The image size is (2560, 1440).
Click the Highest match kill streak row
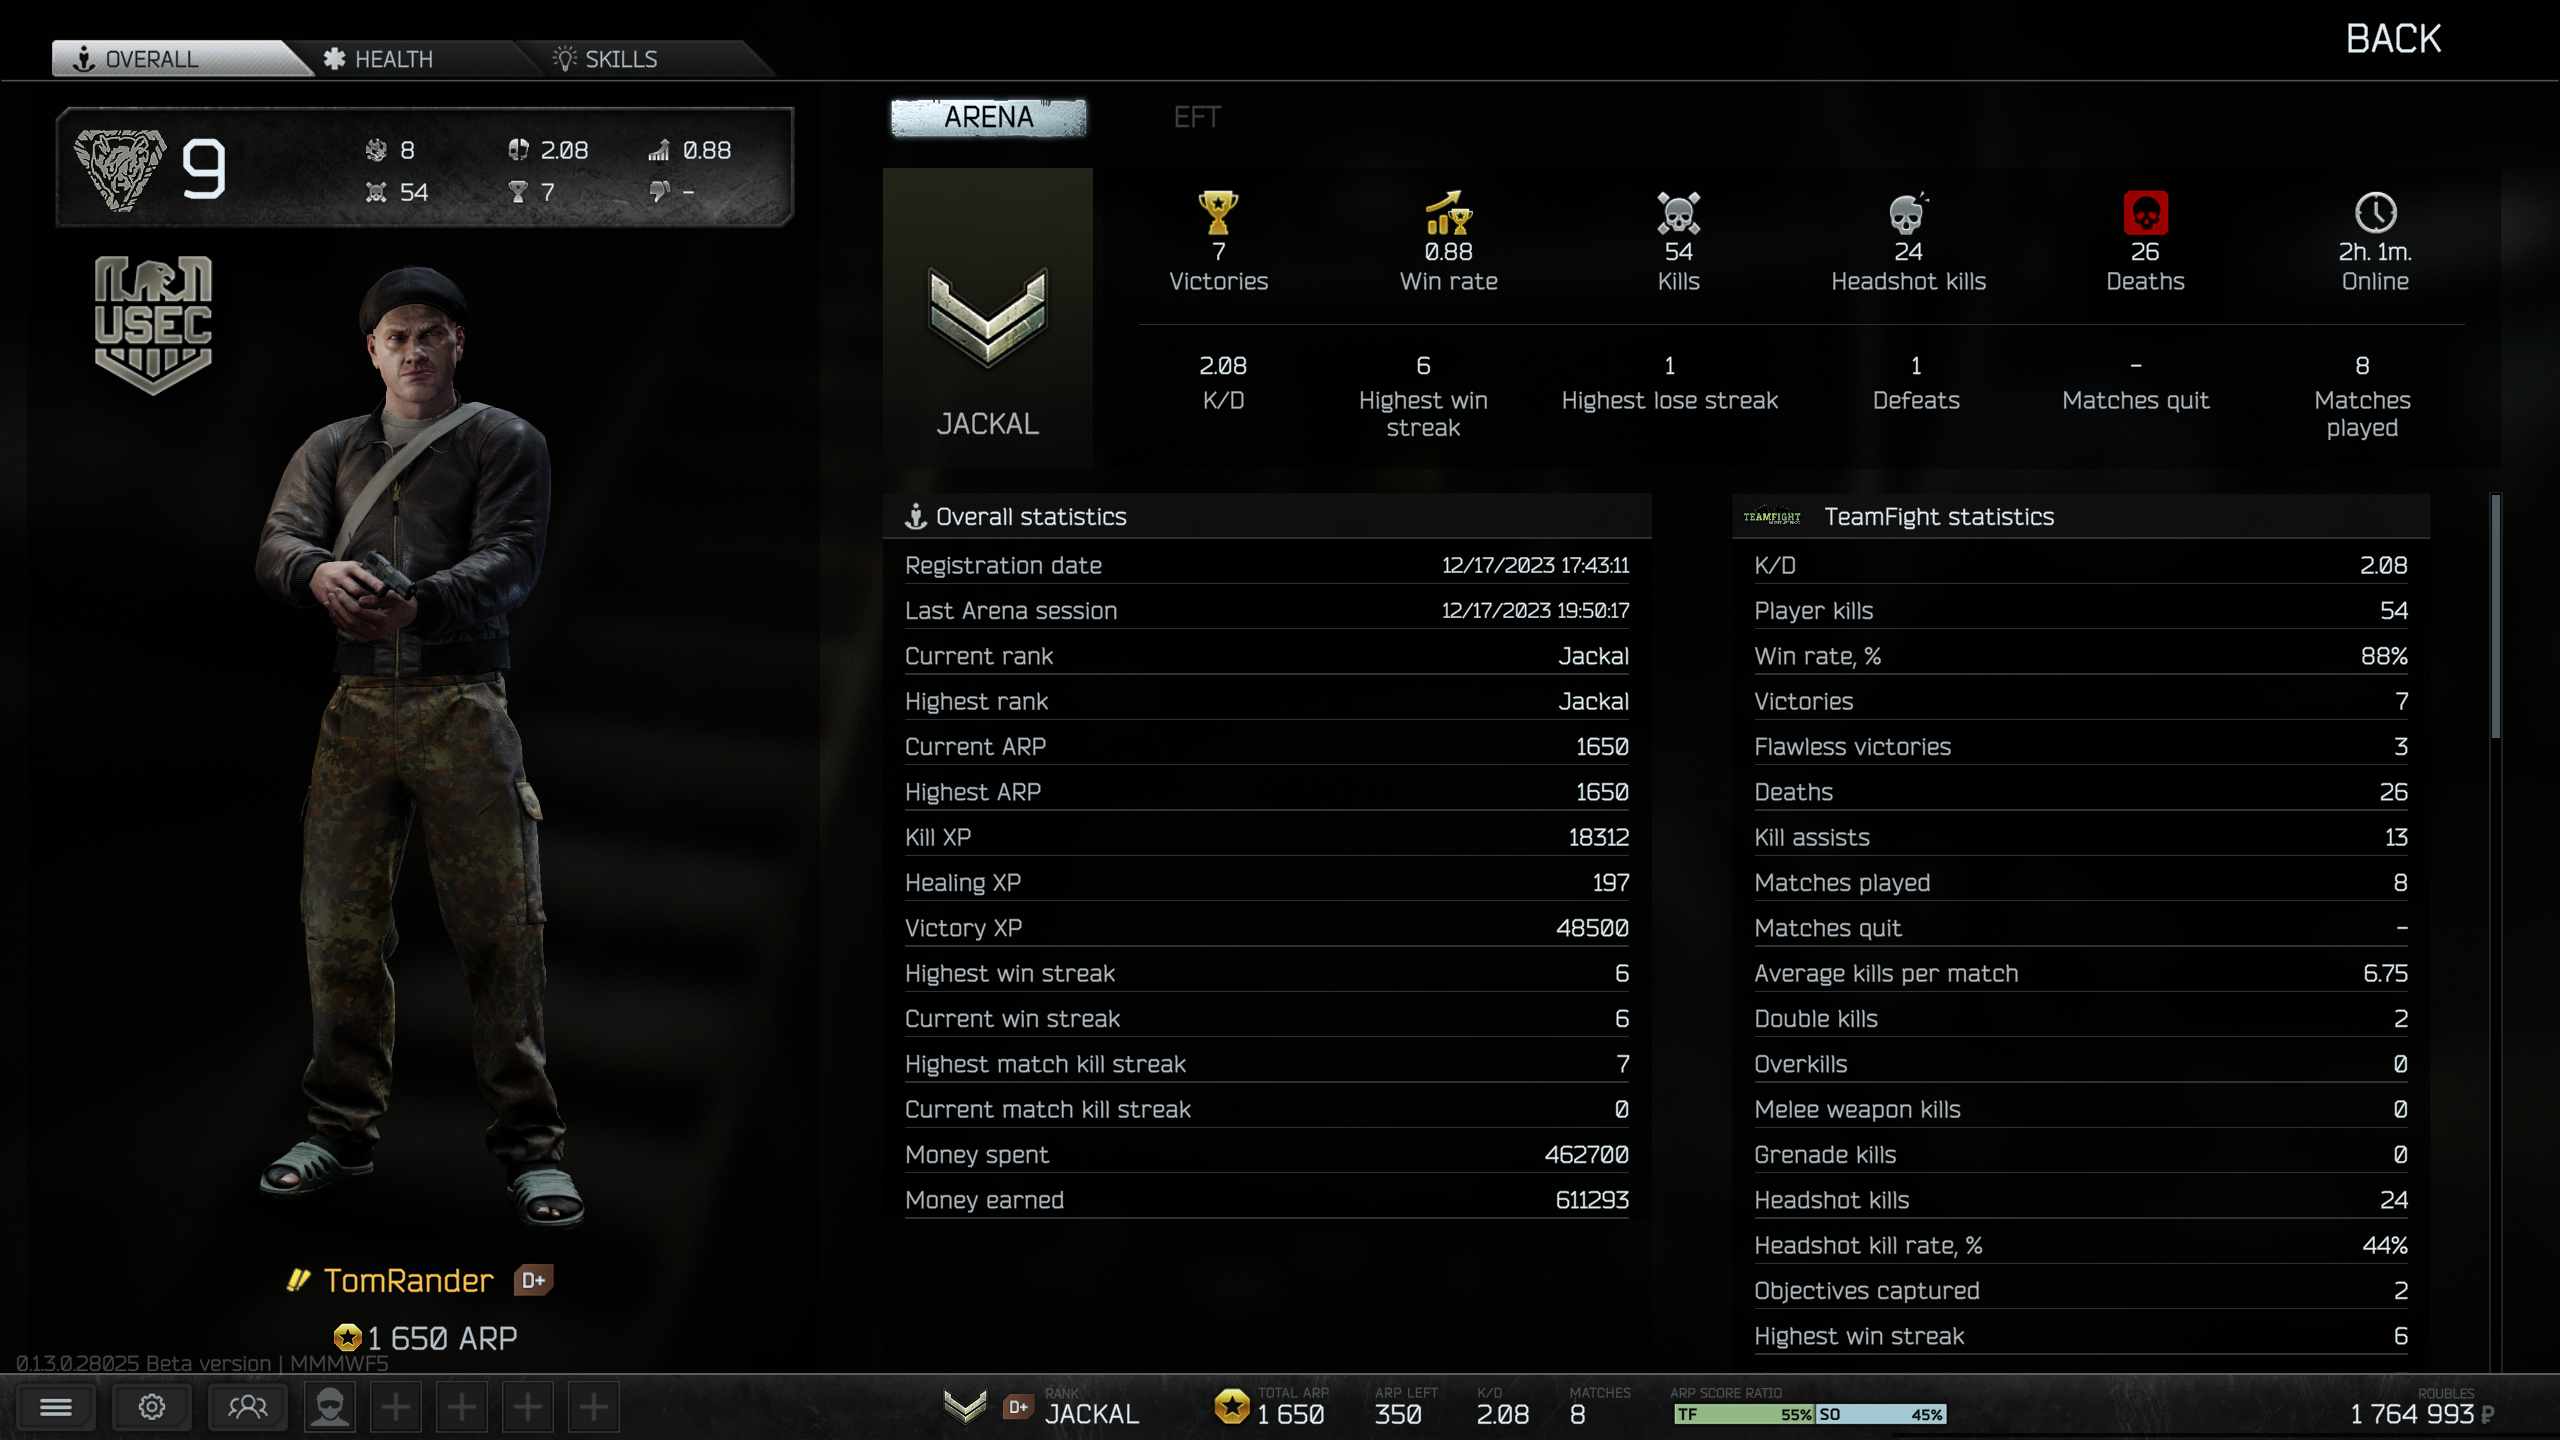(x=1267, y=1064)
